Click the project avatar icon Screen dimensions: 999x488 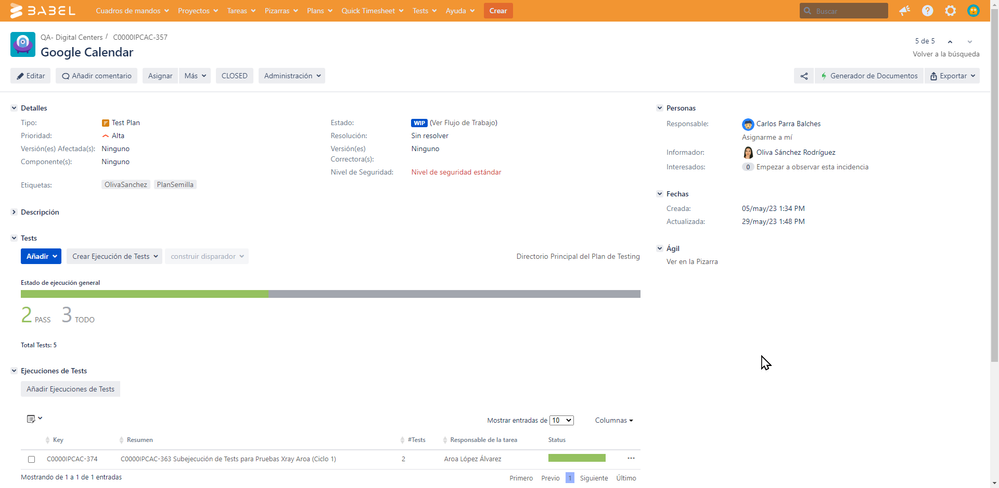(x=23, y=45)
